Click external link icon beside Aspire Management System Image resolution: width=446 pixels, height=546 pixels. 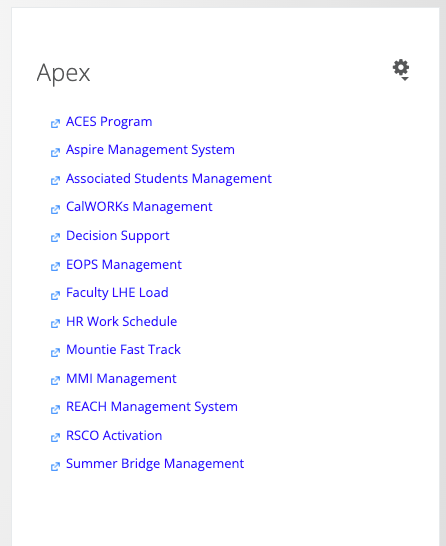coord(55,153)
